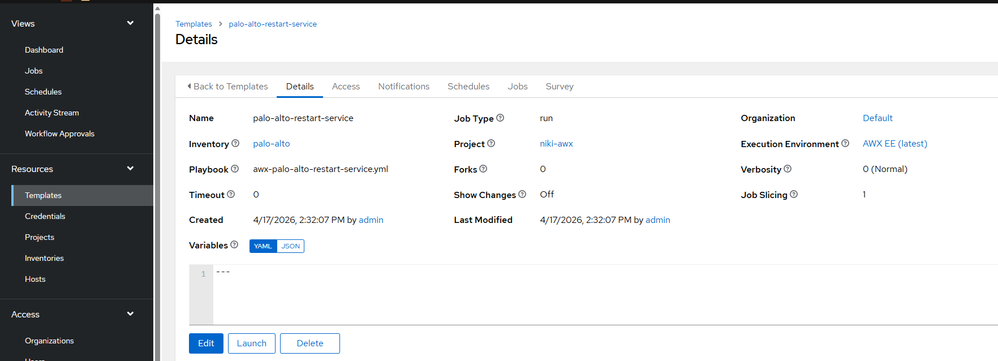The height and width of the screenshot is (361, 998).
Task: Switch variables view to YAML
Action: [263, 246]
